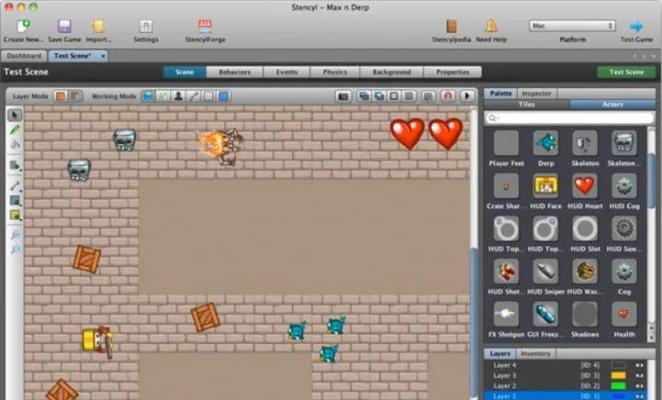Toggle Layer 2 visibility eye
The height and width of the screenshot is (400, 662).
[x=639, y=386]
